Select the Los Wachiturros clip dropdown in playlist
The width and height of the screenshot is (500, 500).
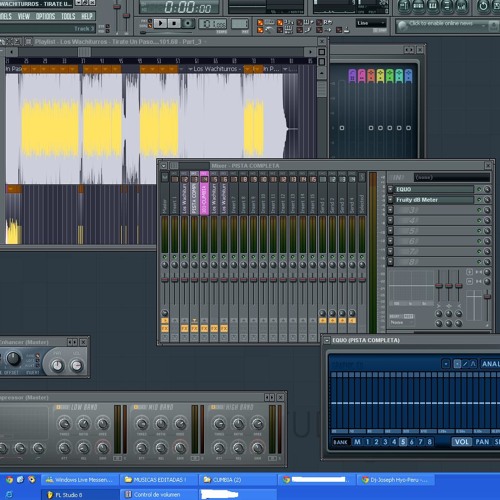pyautogui.click(x=190, y=69)
